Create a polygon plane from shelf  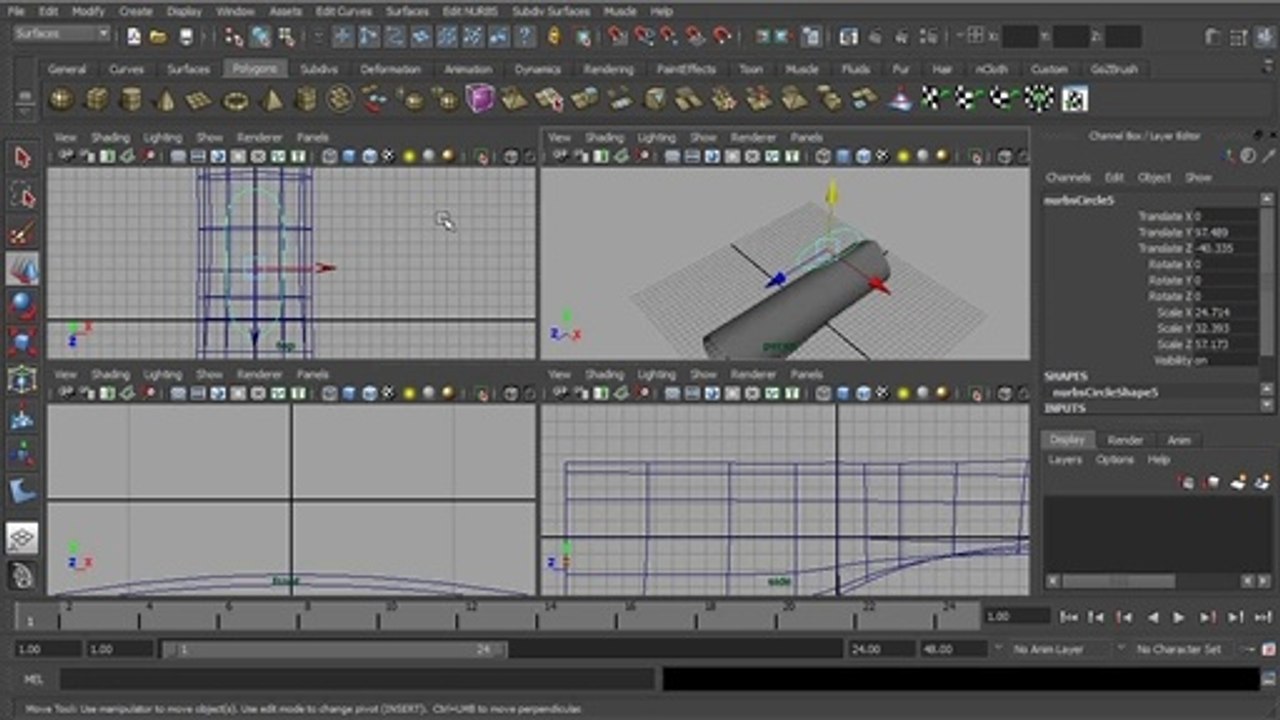[x=200, y=99]
